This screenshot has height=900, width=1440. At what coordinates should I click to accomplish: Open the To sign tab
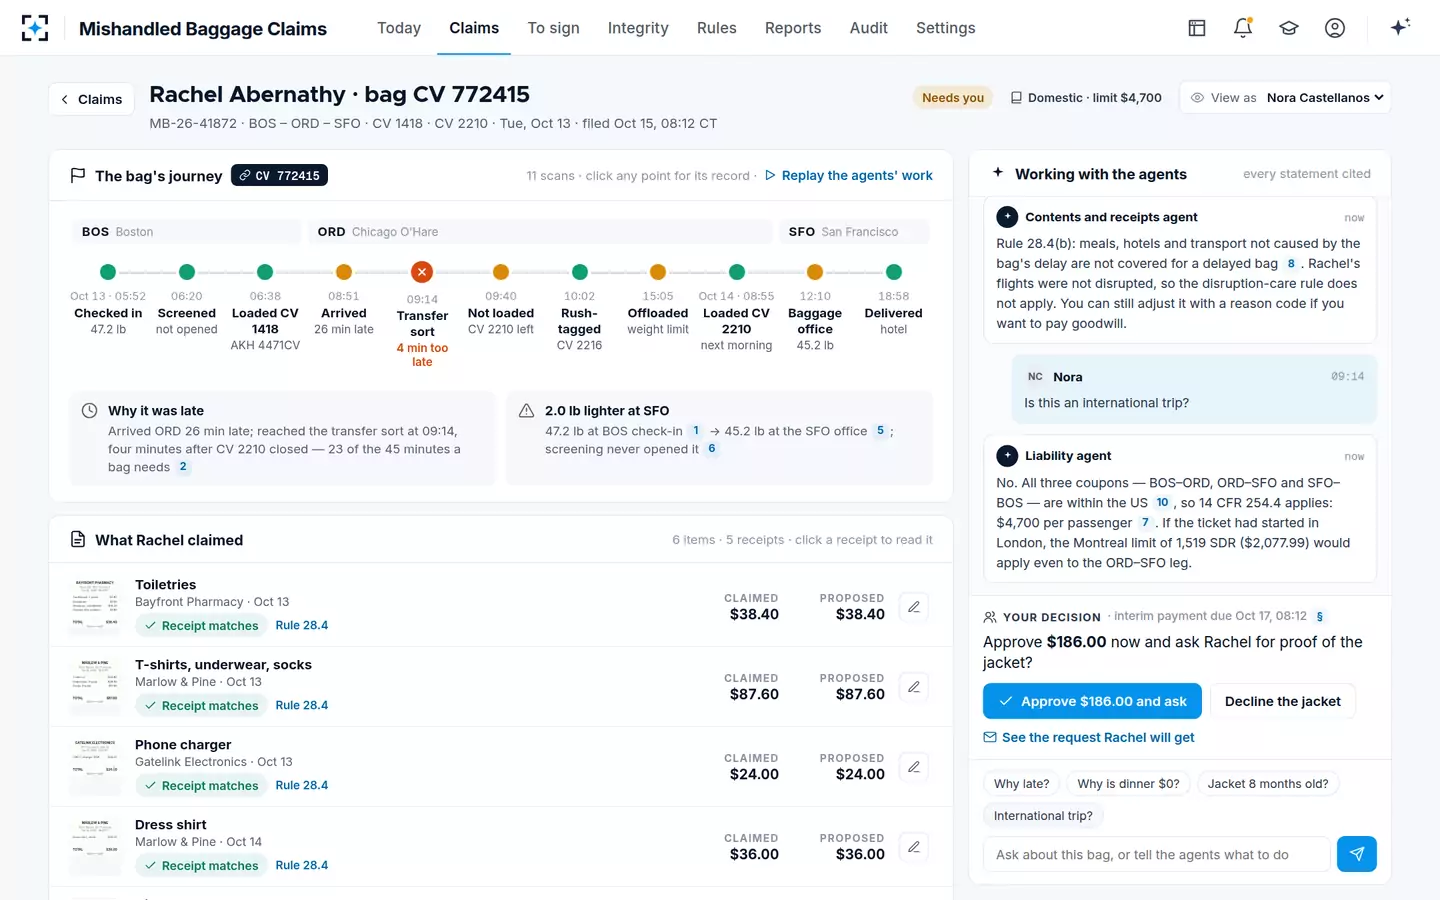(554, 28)
